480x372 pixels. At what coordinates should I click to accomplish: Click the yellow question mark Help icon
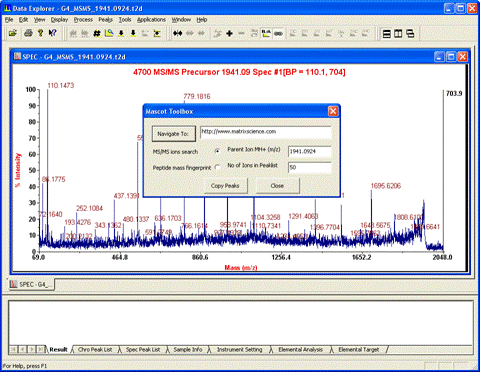[40, 33]
